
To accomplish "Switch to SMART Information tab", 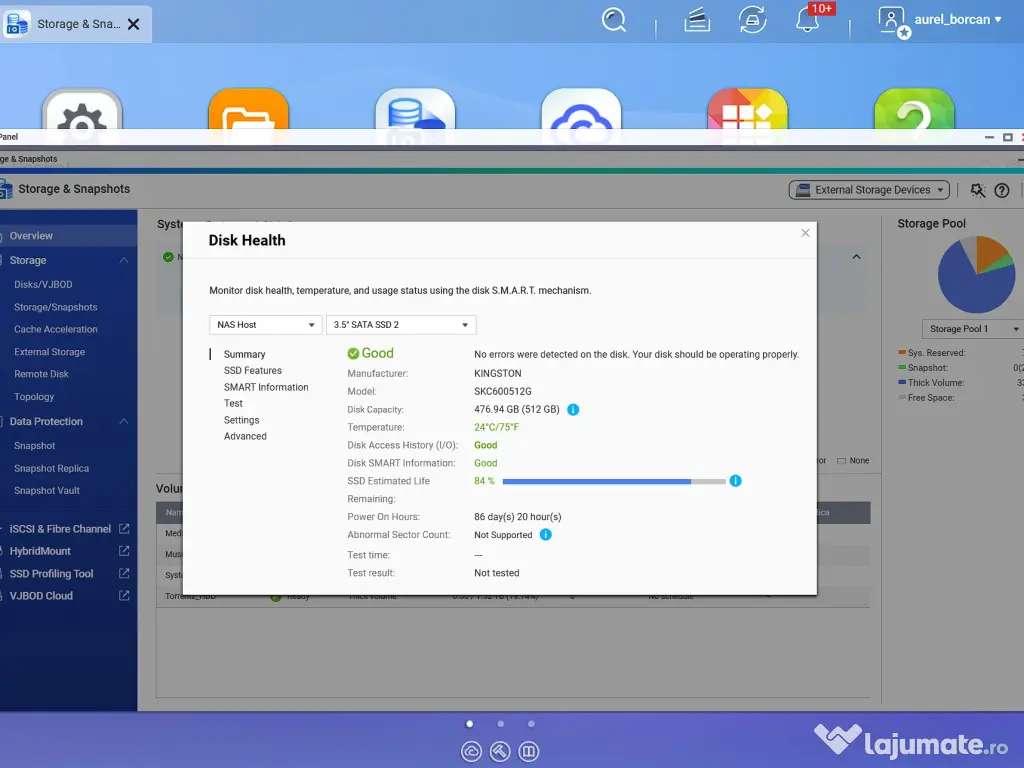I will pos(266,387).
